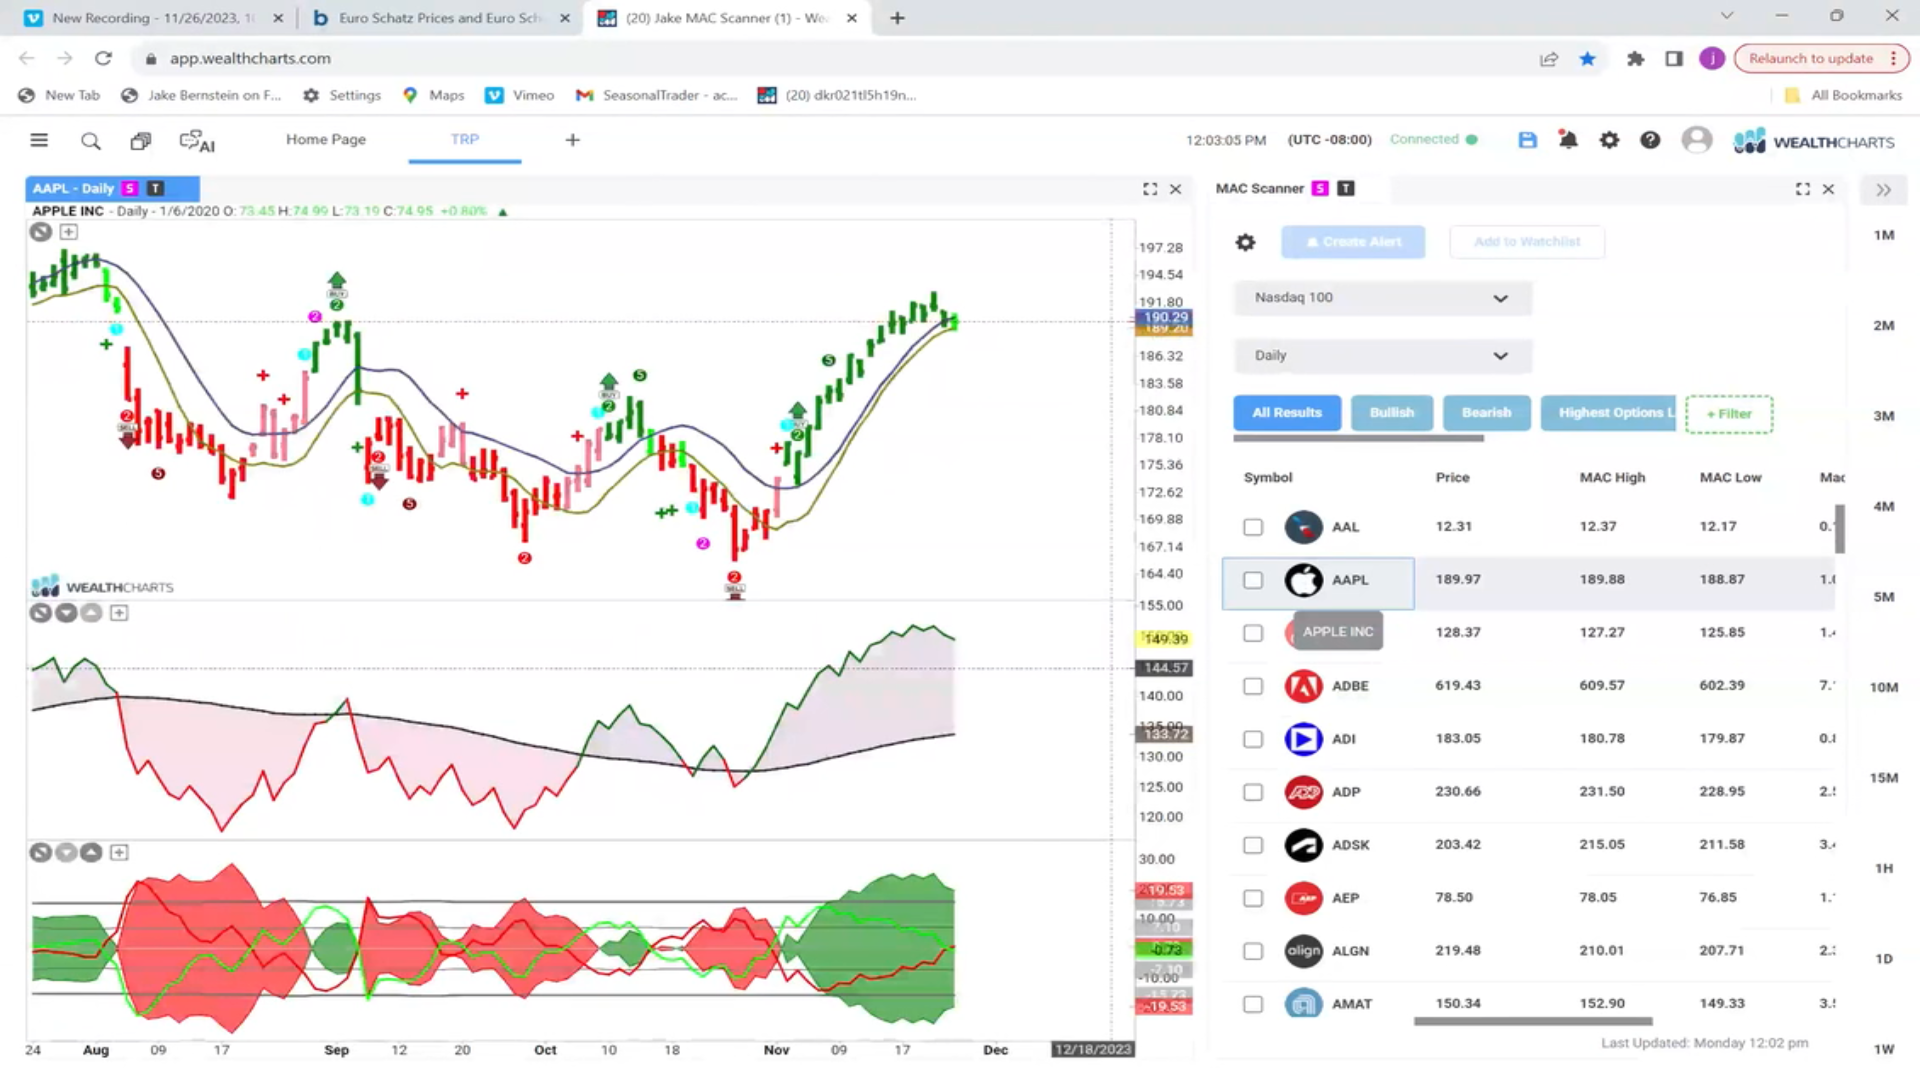Bookmark this page with the star icon
Image resolution: width=1920 pixels, height=1080 pixels.
tap(1587, 59)
